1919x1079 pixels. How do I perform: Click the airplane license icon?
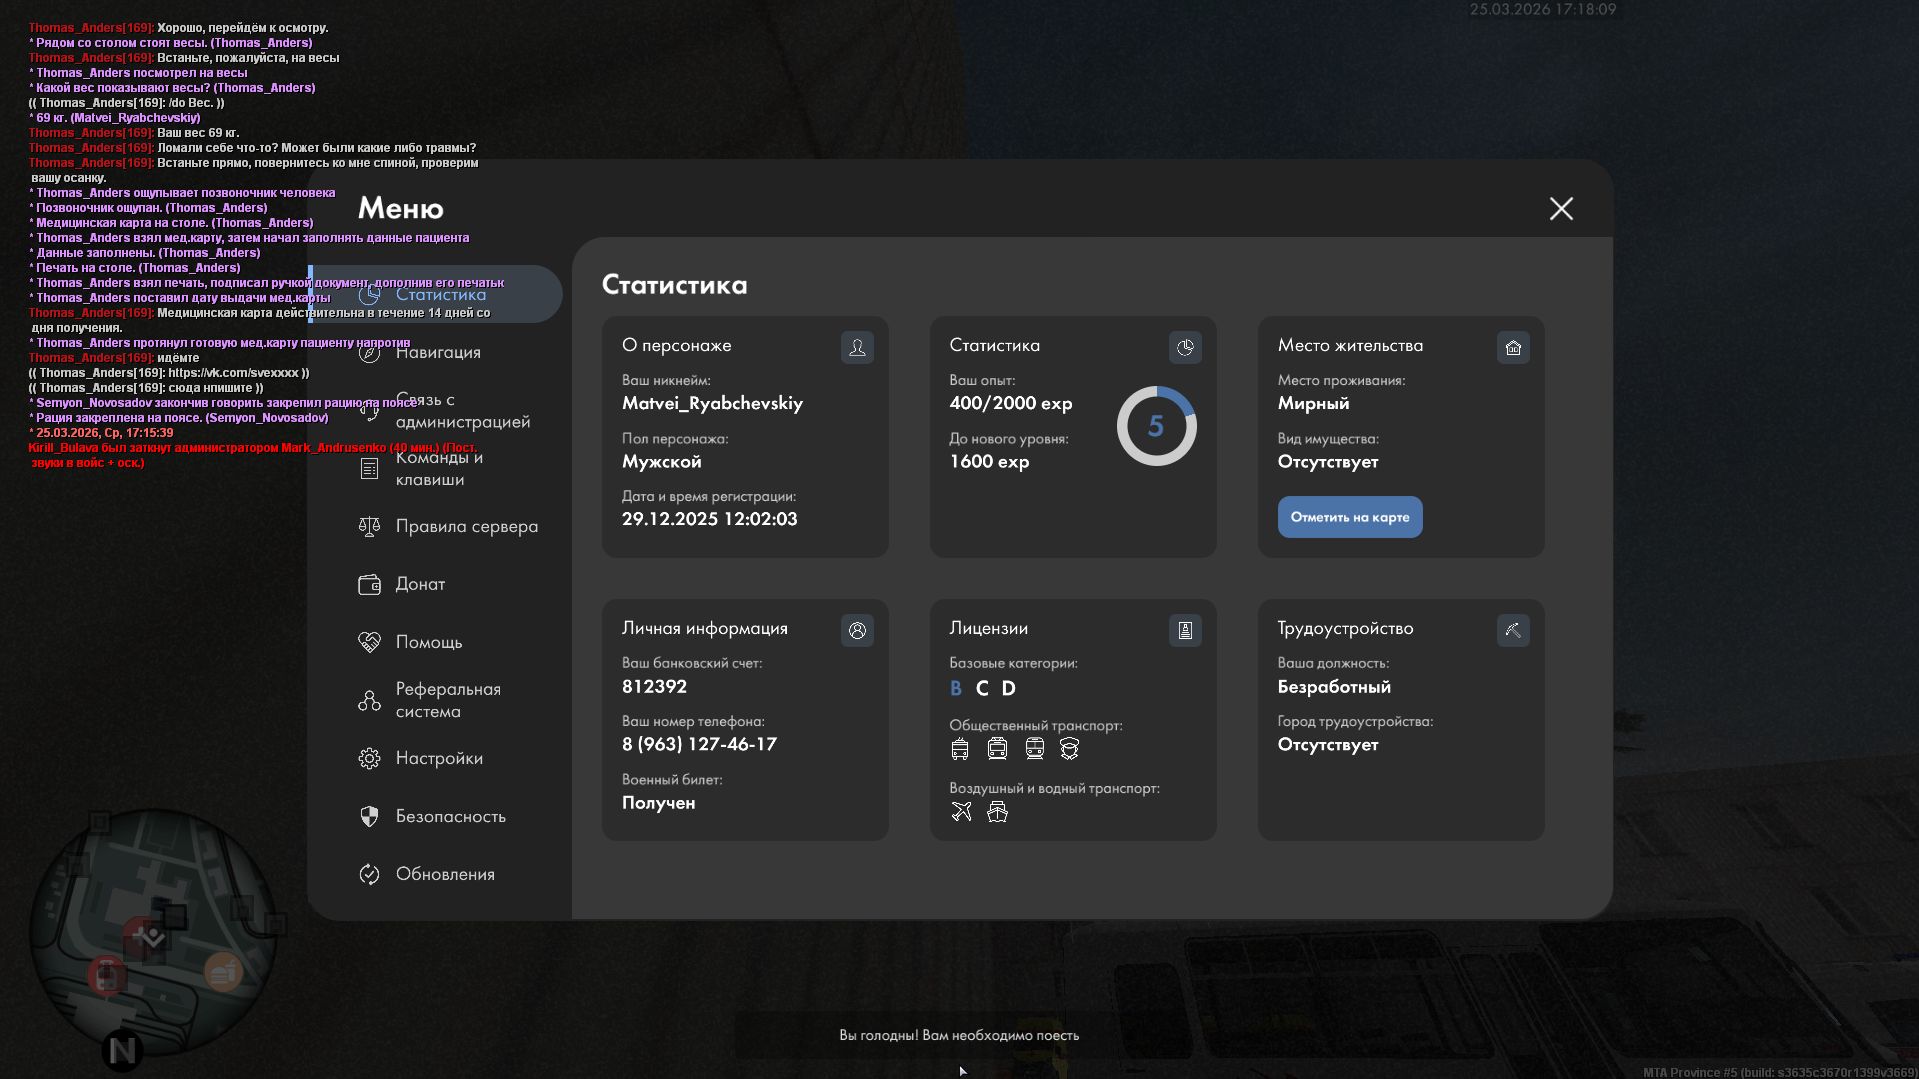click(961, 812)
